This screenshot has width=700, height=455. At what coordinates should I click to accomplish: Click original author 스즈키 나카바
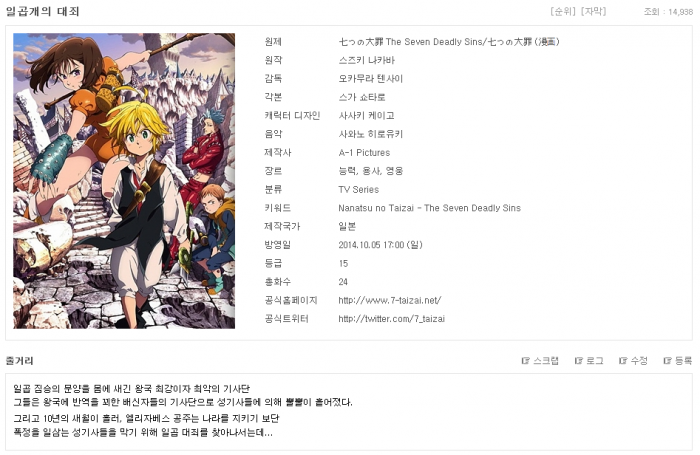pos(367,60)
